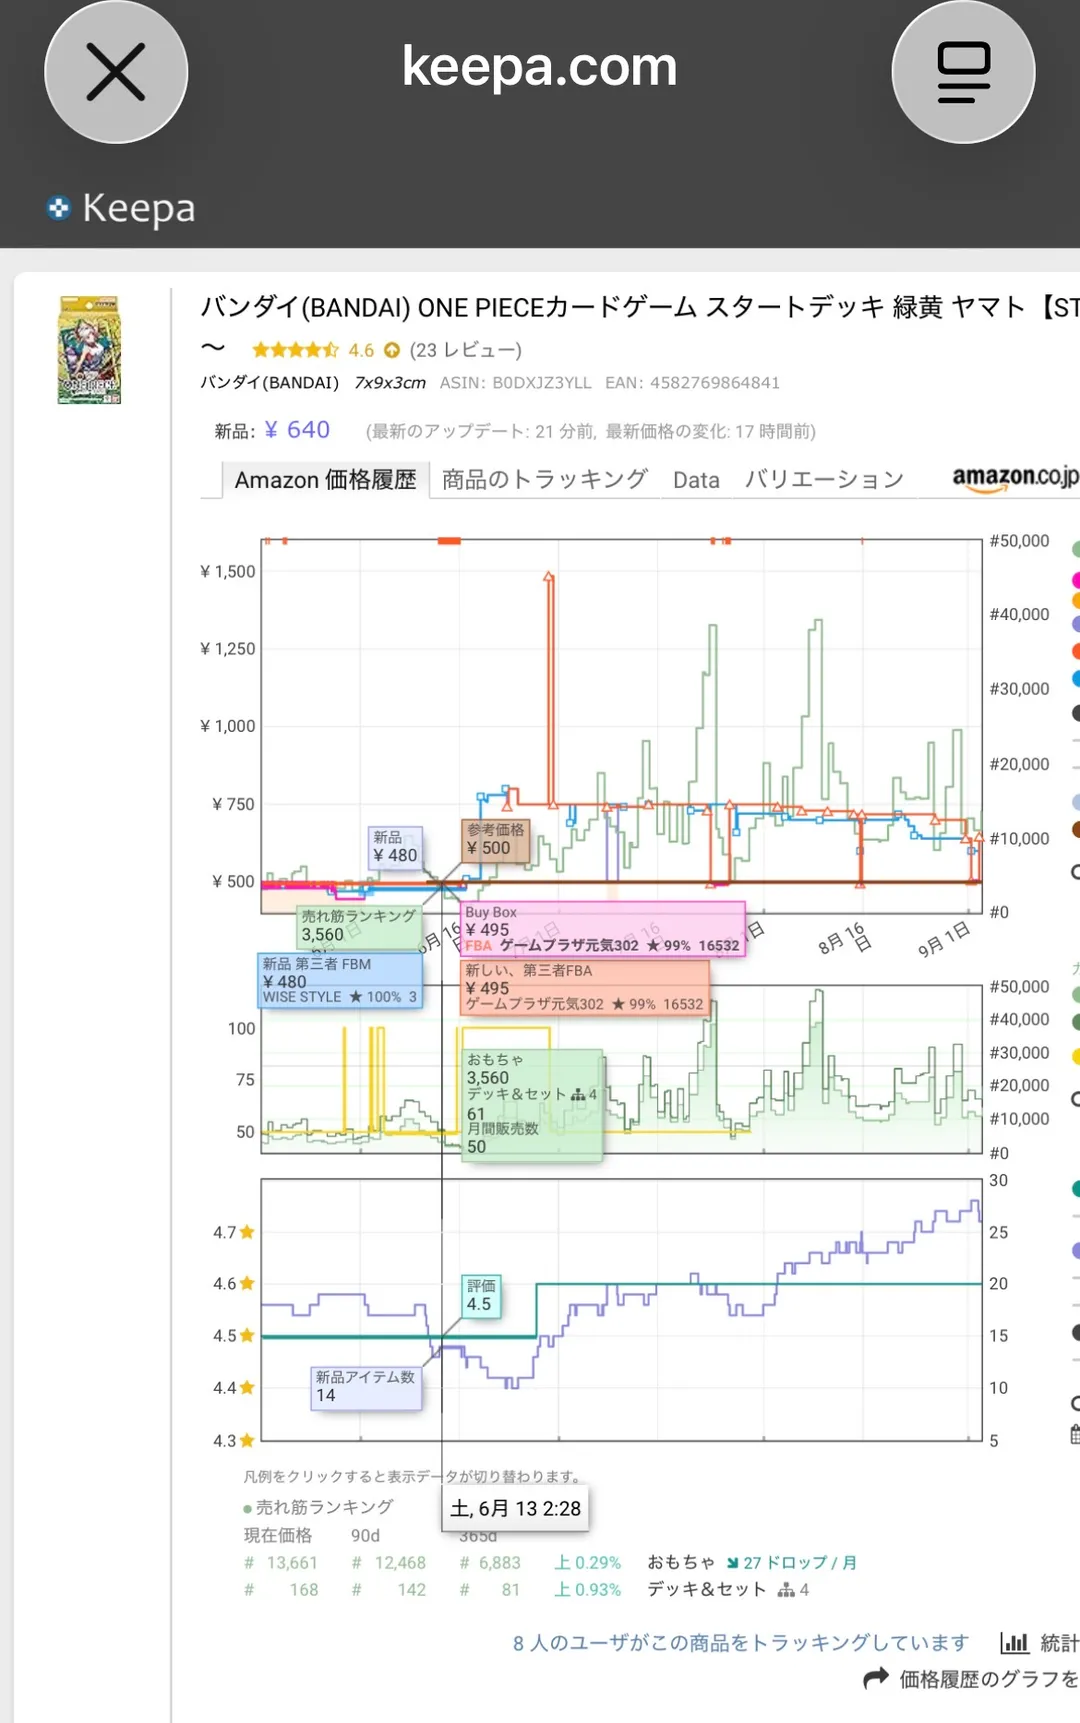1080x1723 pixels.
Task: Click the price history chart area
Action: [621, 726]
